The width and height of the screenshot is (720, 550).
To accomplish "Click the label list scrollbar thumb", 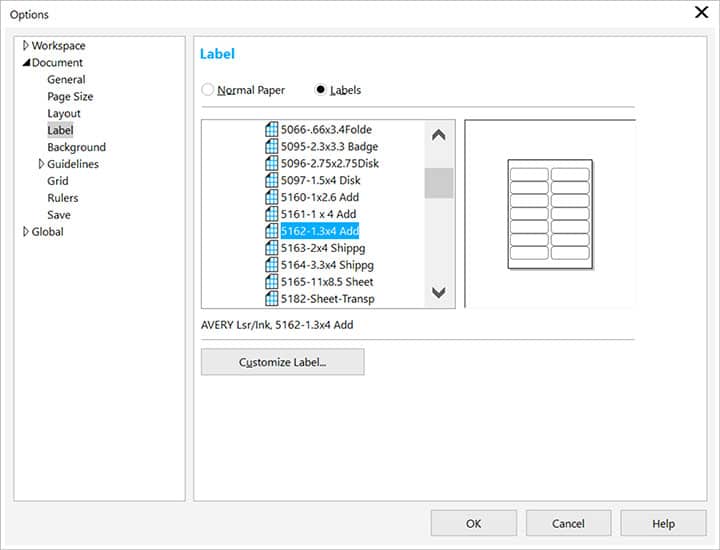I will pyautogui.click(x=439, y=183).
